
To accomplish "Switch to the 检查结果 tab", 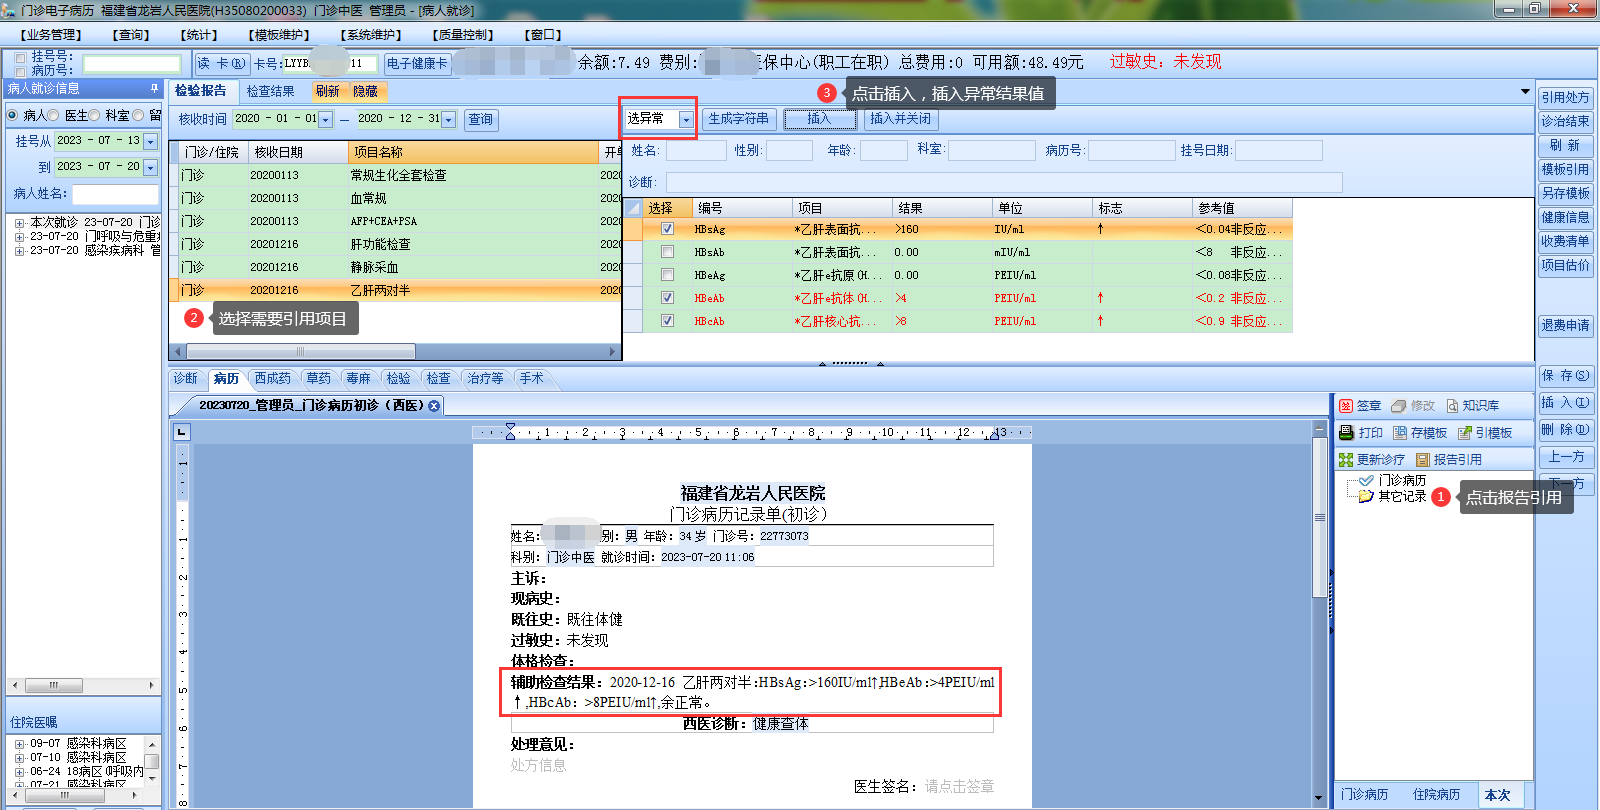I will point(270,91).
